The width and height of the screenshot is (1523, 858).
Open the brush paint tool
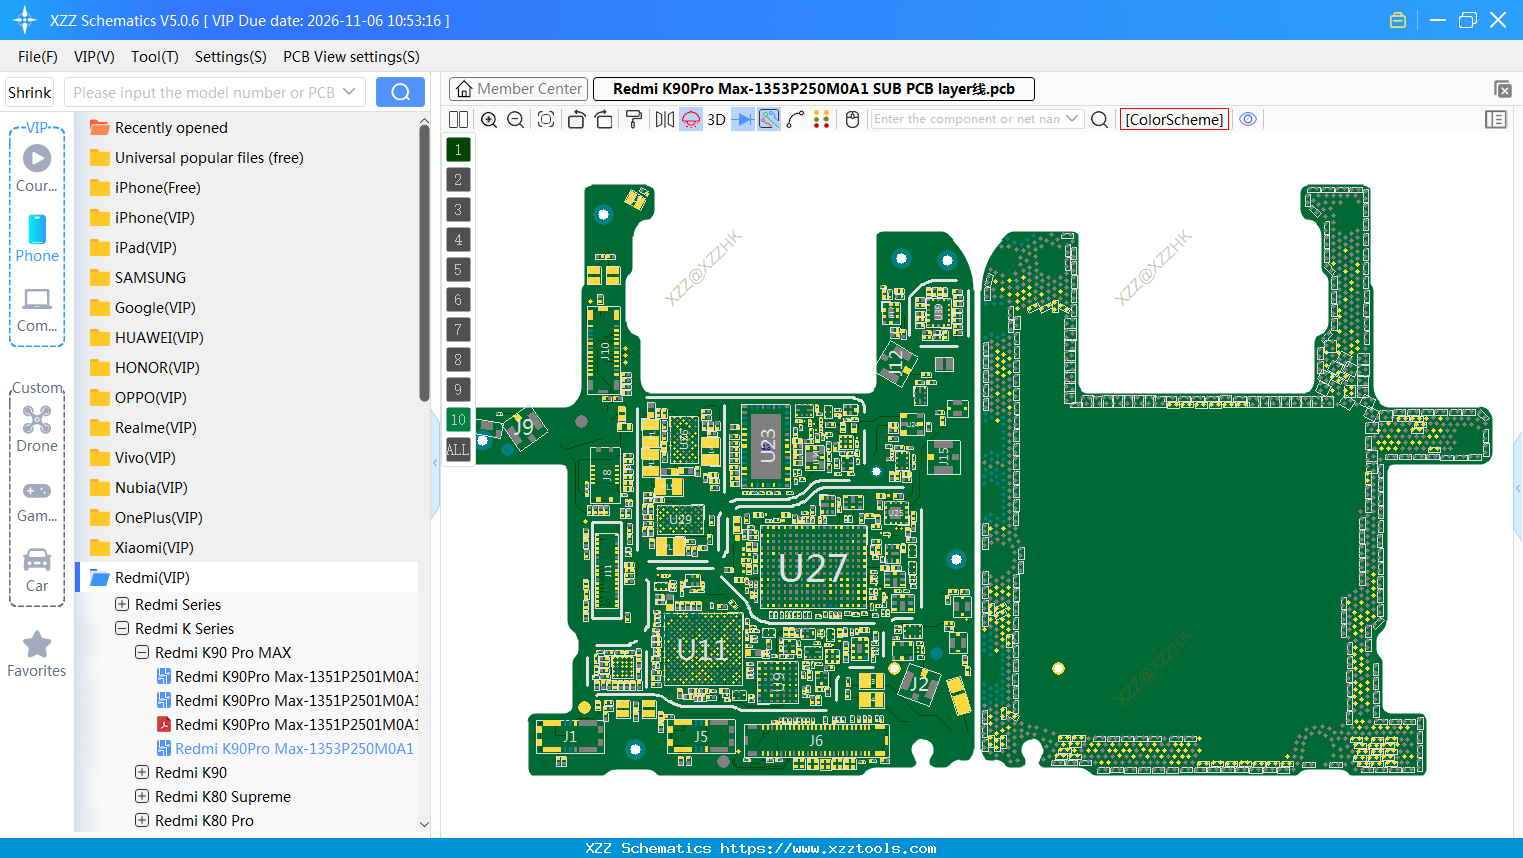633,119
